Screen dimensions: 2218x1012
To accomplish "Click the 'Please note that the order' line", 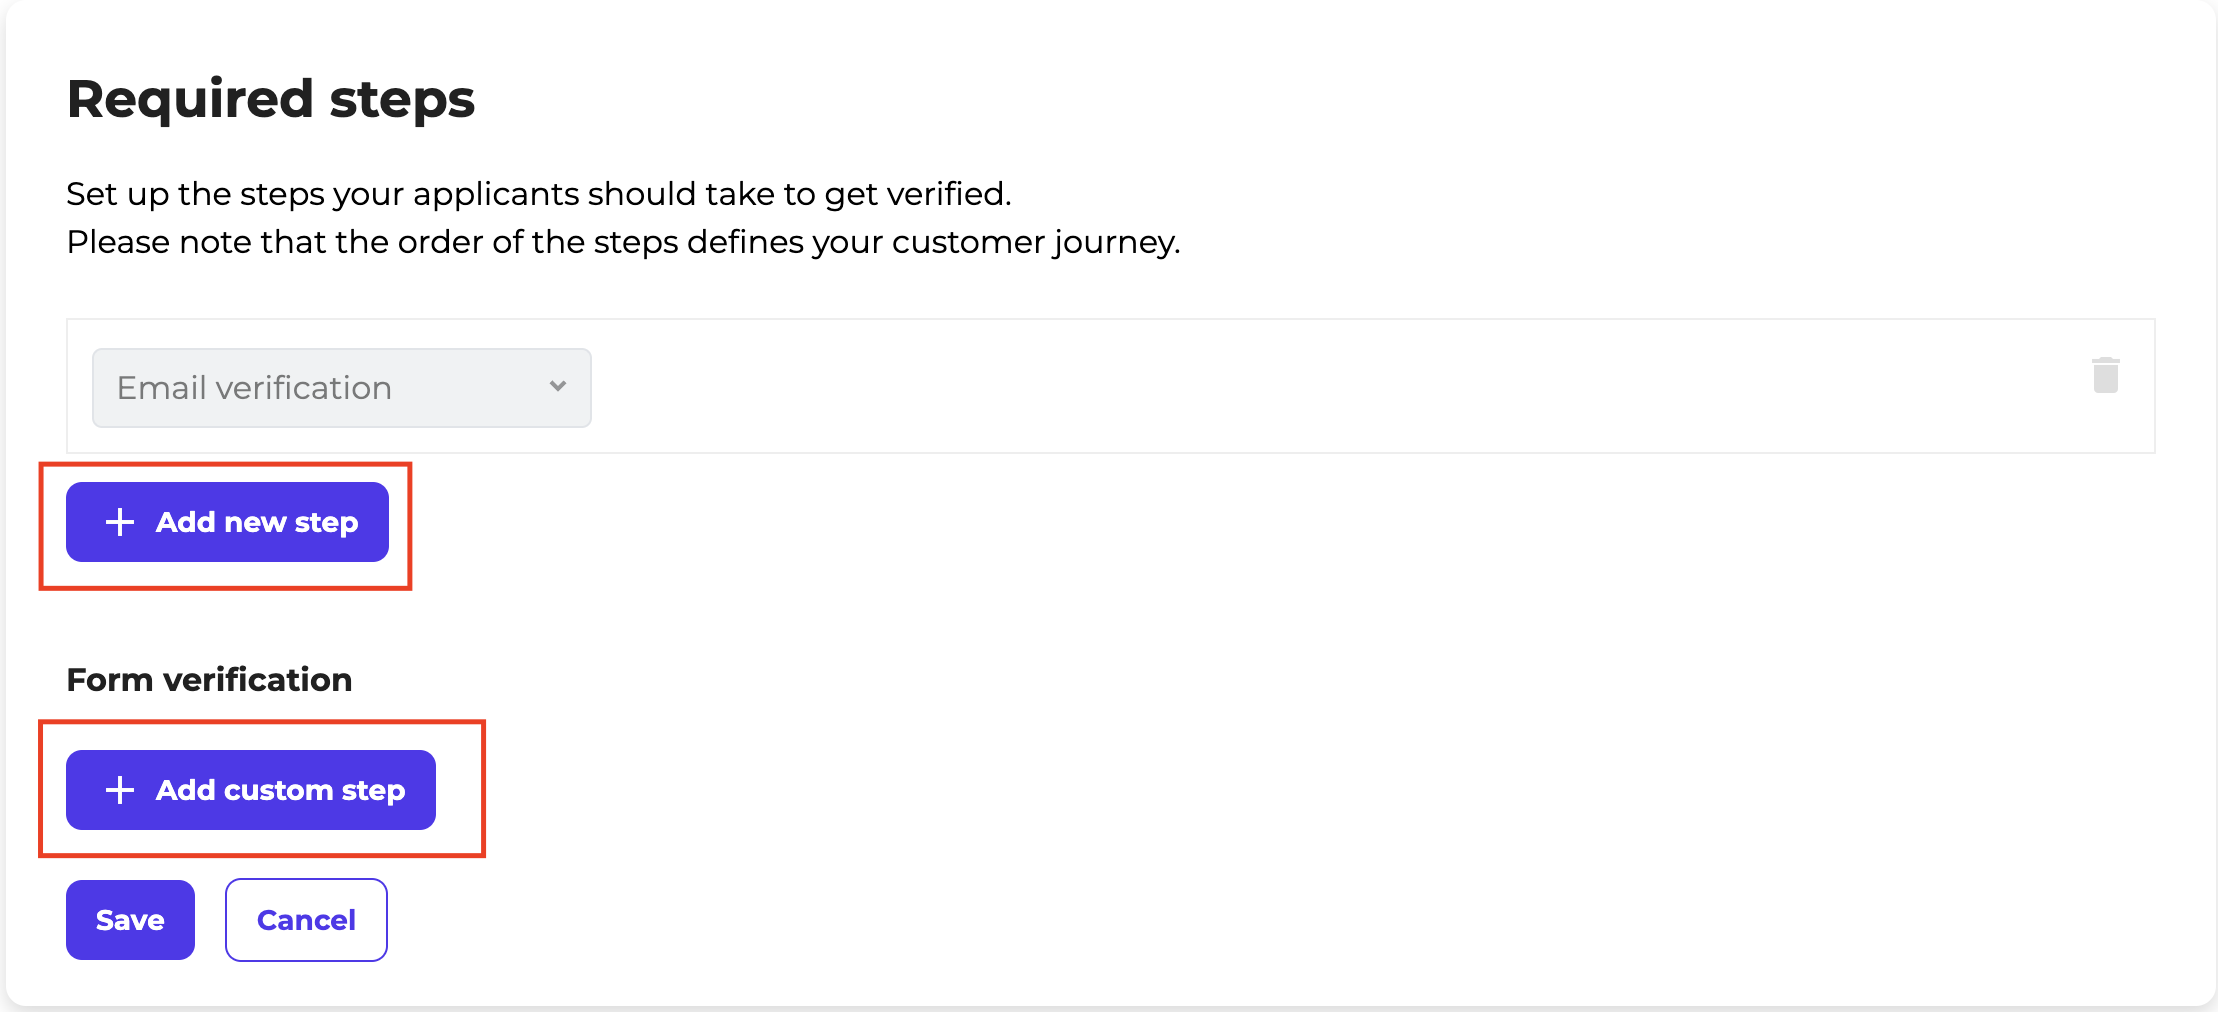I will [622, 242].
